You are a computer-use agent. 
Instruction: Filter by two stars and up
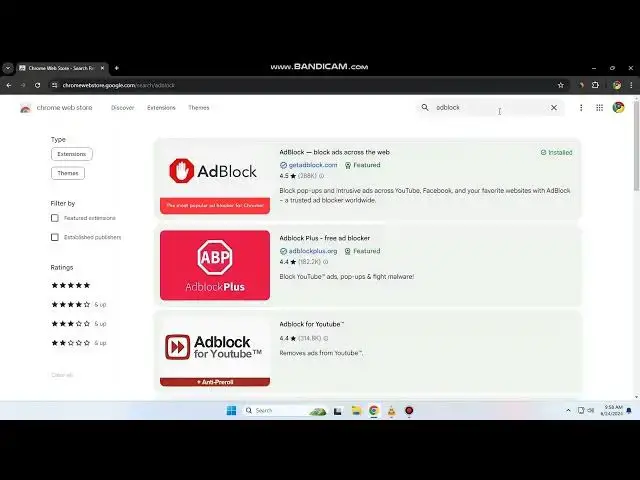click(x=78, y=343)
